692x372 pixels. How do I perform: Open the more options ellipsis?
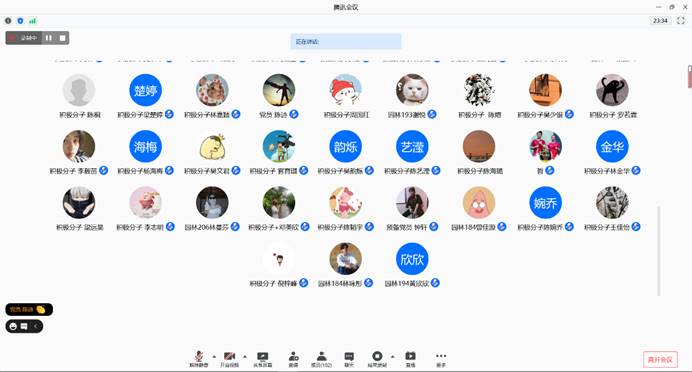[441, 359]
